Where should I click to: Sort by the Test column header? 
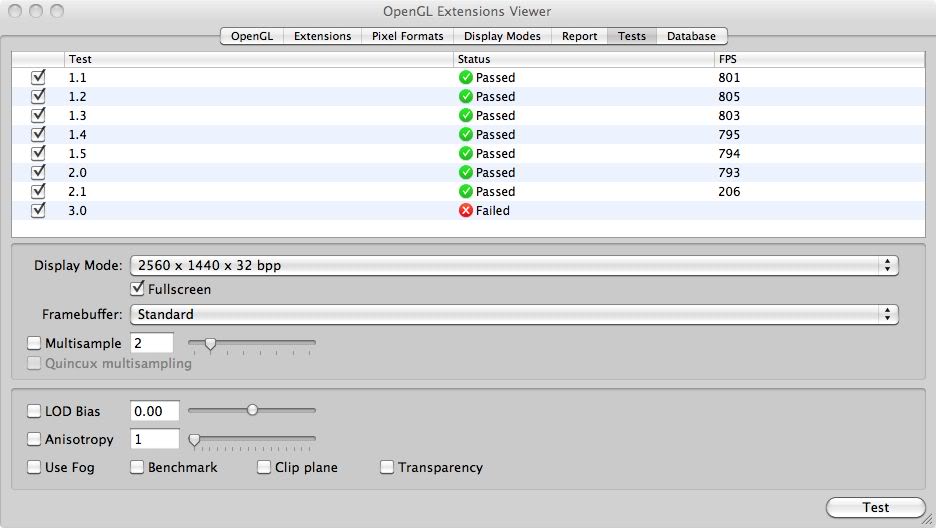point(258,59)
